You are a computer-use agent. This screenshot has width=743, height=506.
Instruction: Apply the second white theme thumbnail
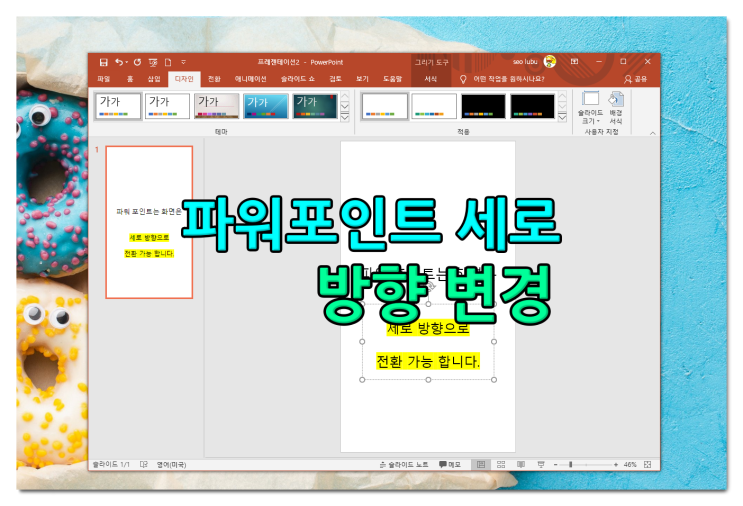(167, 106)
